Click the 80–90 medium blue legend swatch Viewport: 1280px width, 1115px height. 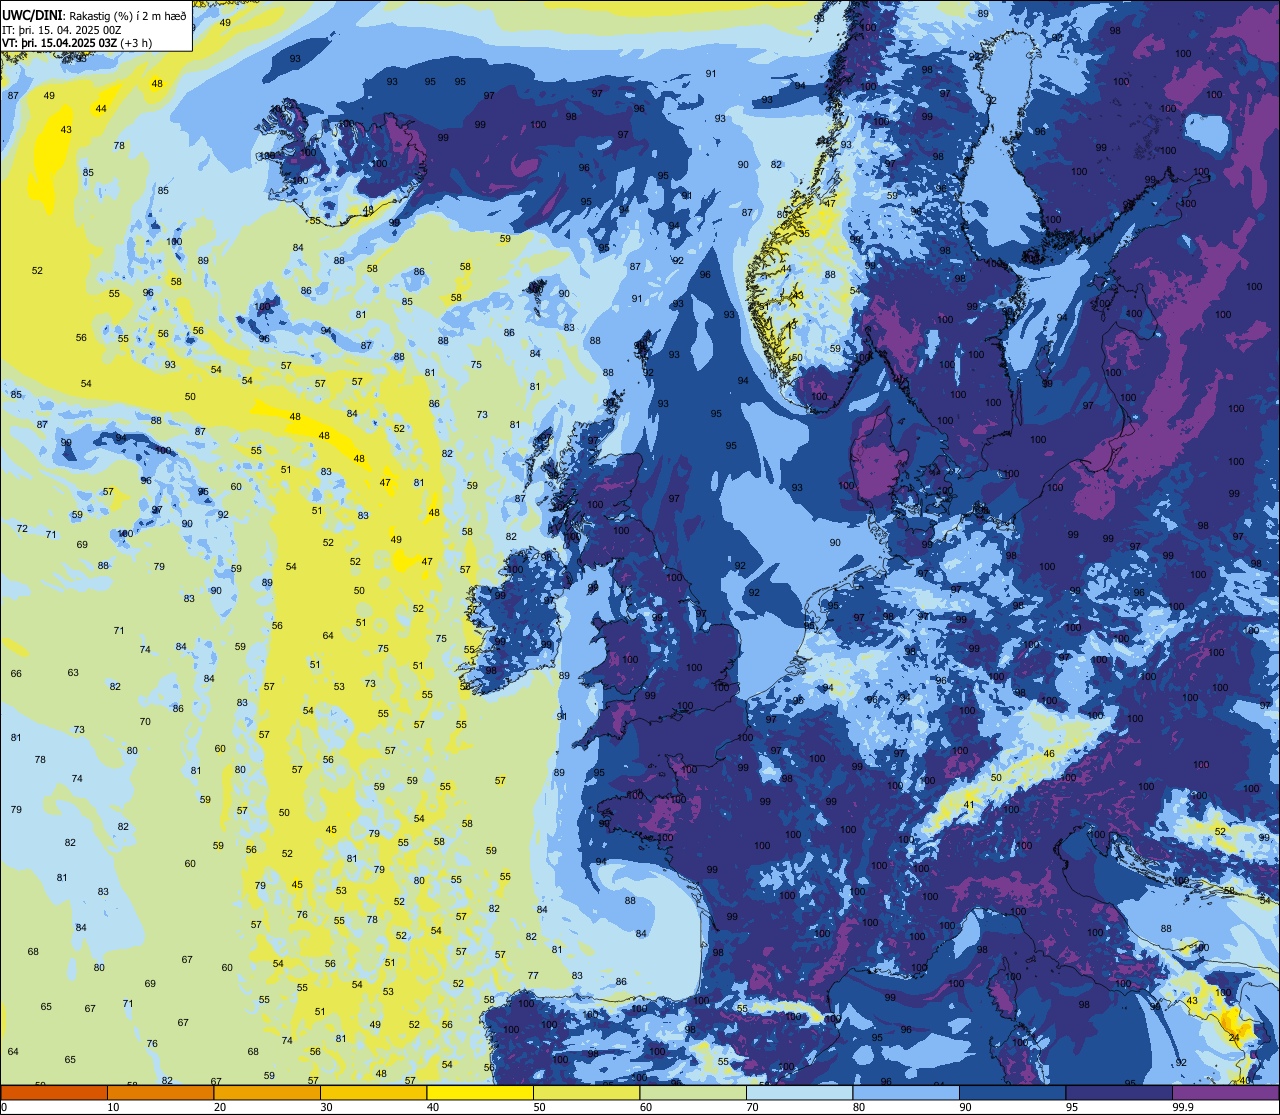point(906,1092)
